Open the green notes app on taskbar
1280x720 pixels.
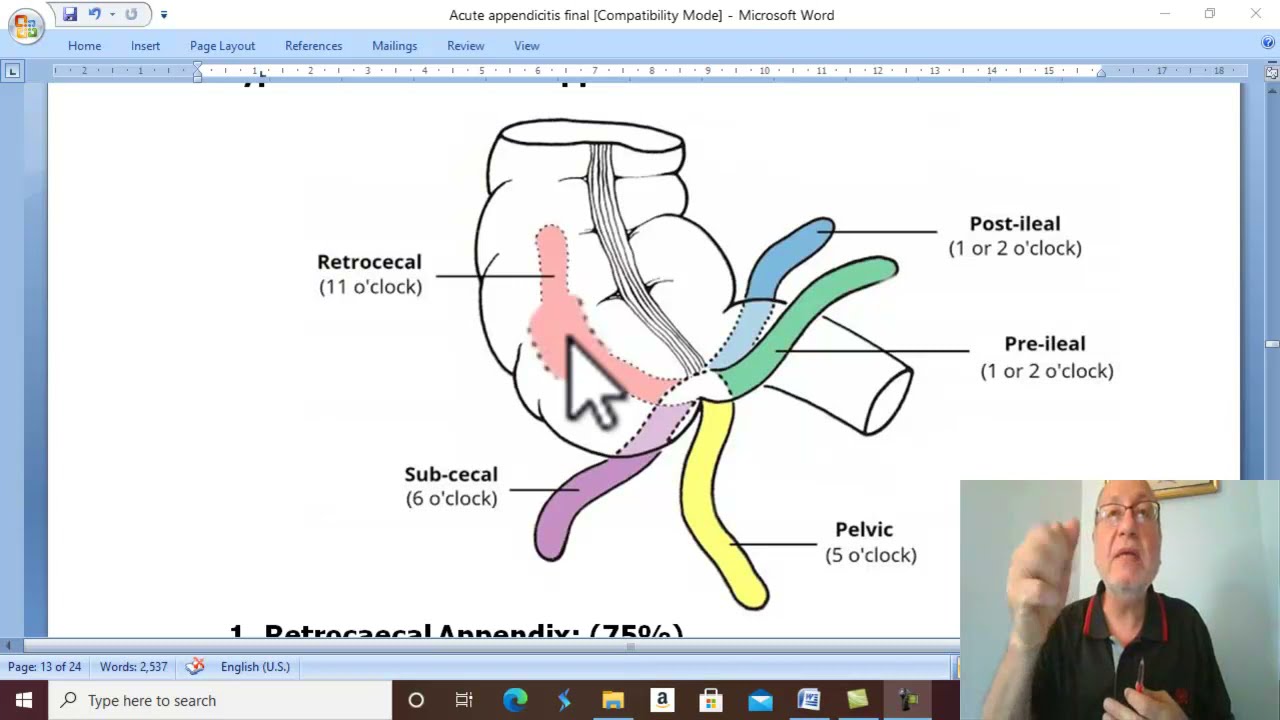858,700
